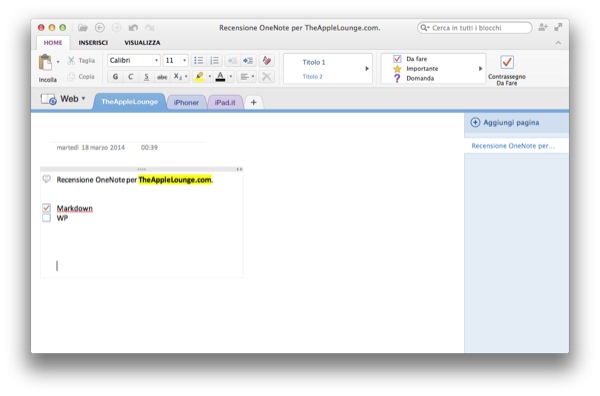Viewport: 600px width, 396px height.
Task: Click the highlighted TheAppleLounge.com text
Action: (175, 179)
